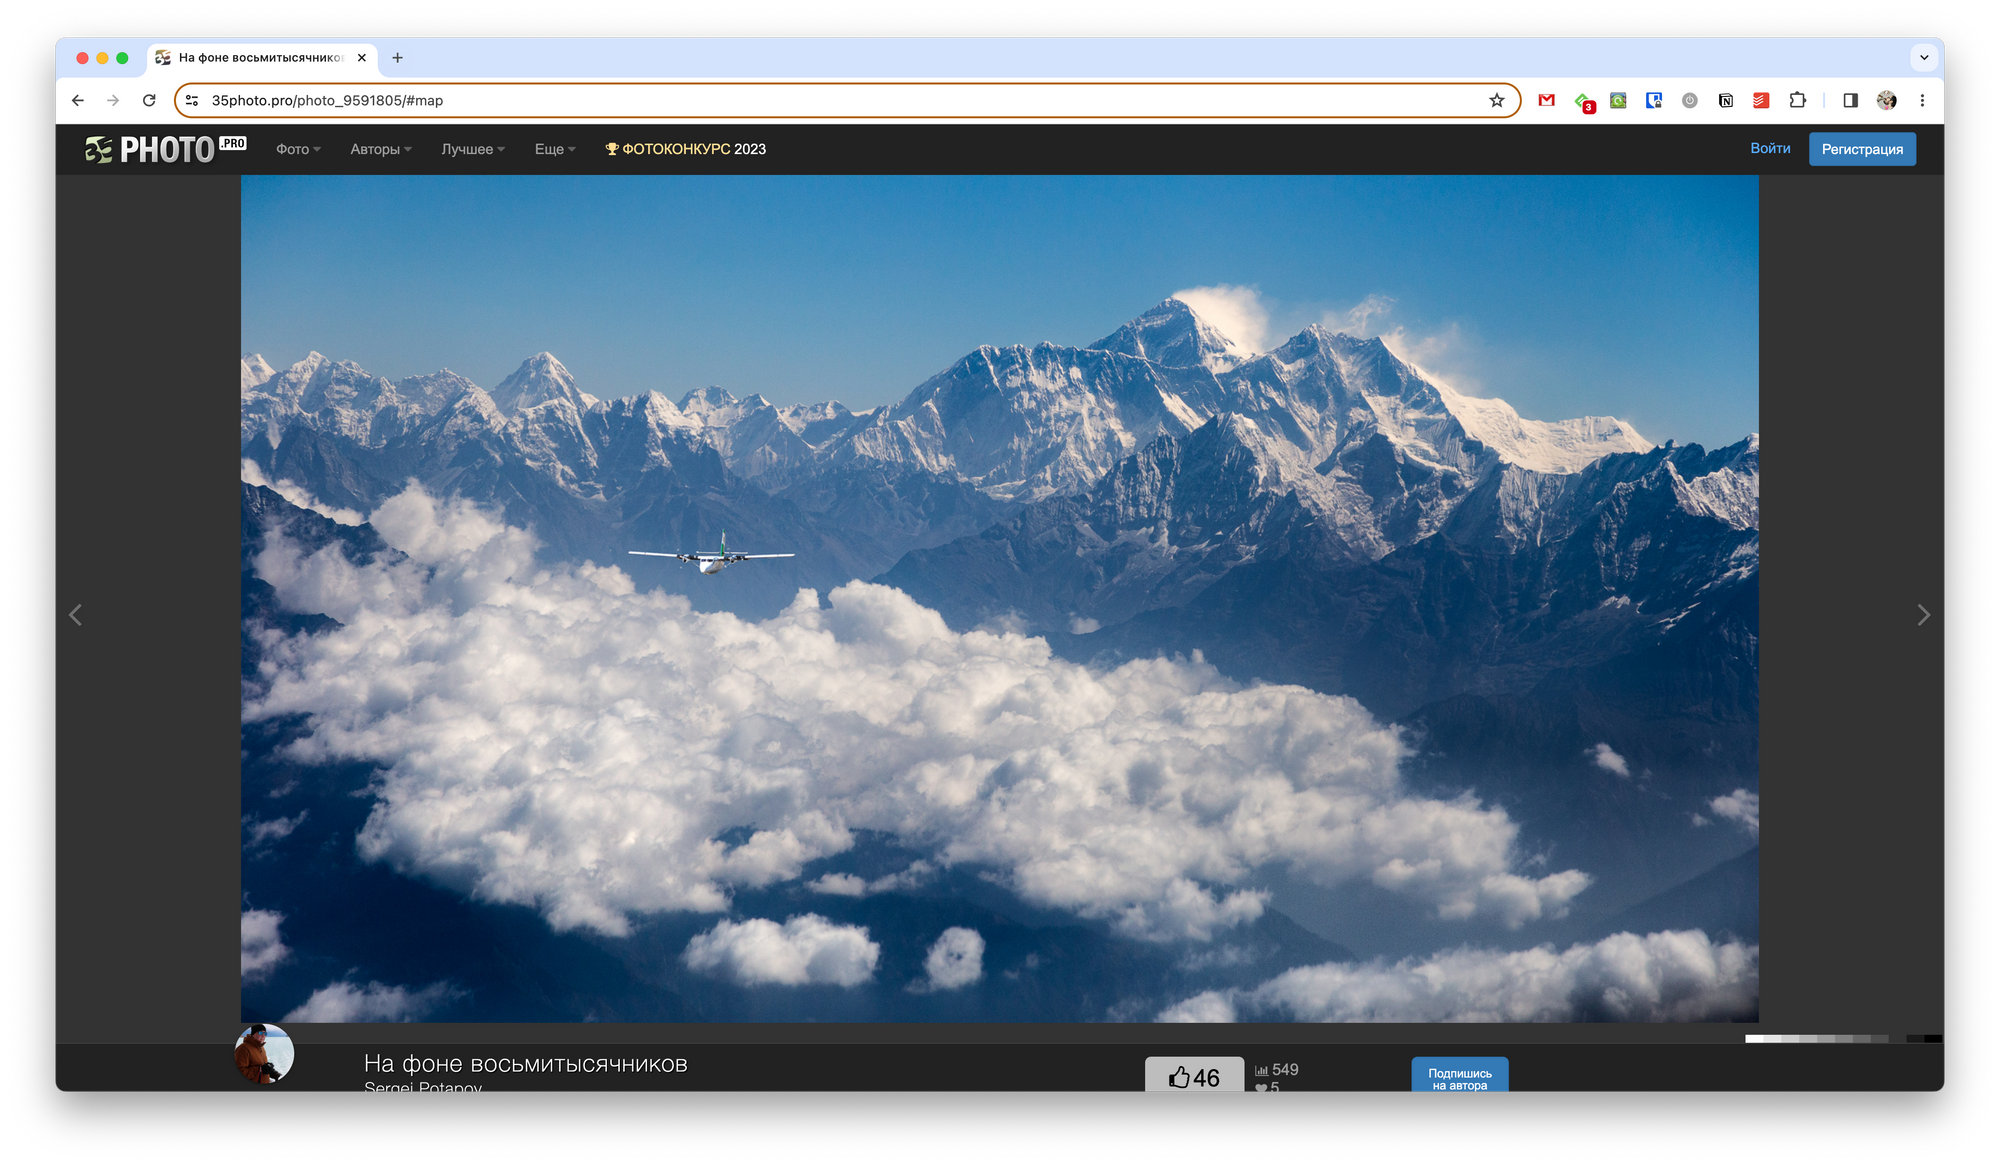
Task: Click the Подпишись на автора button
Action: point(1459,1076)
